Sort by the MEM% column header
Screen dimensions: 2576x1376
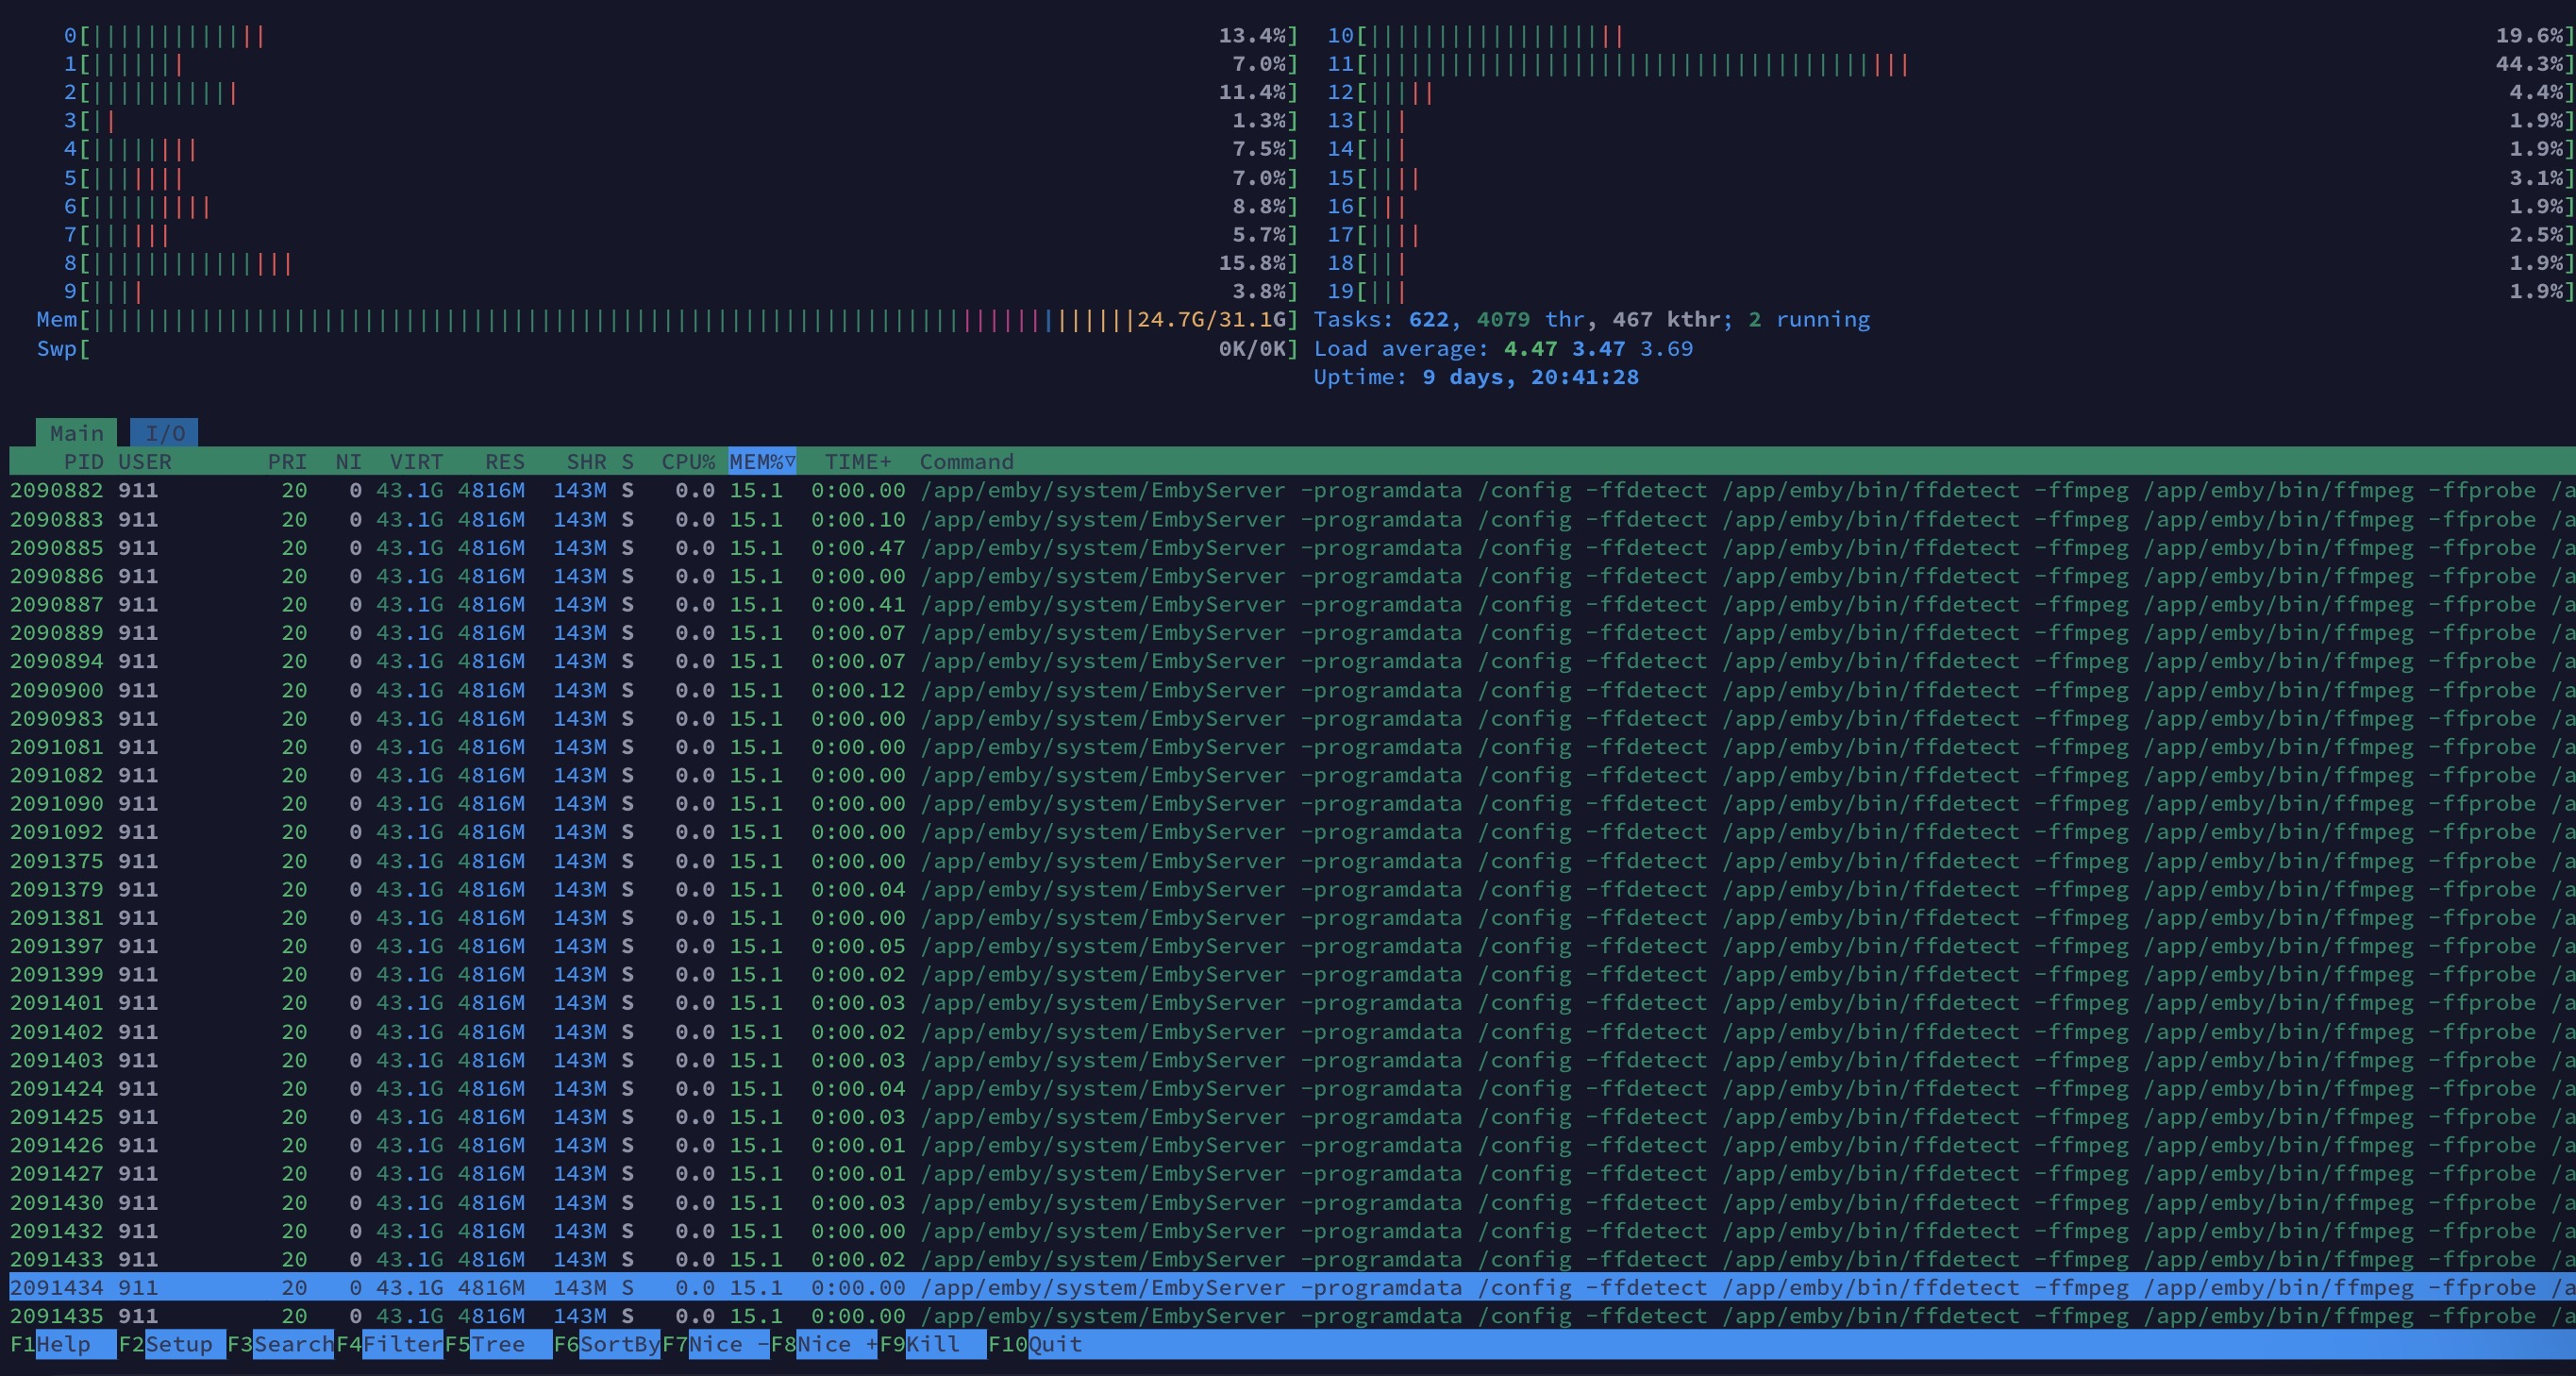(x=761, y=462)
